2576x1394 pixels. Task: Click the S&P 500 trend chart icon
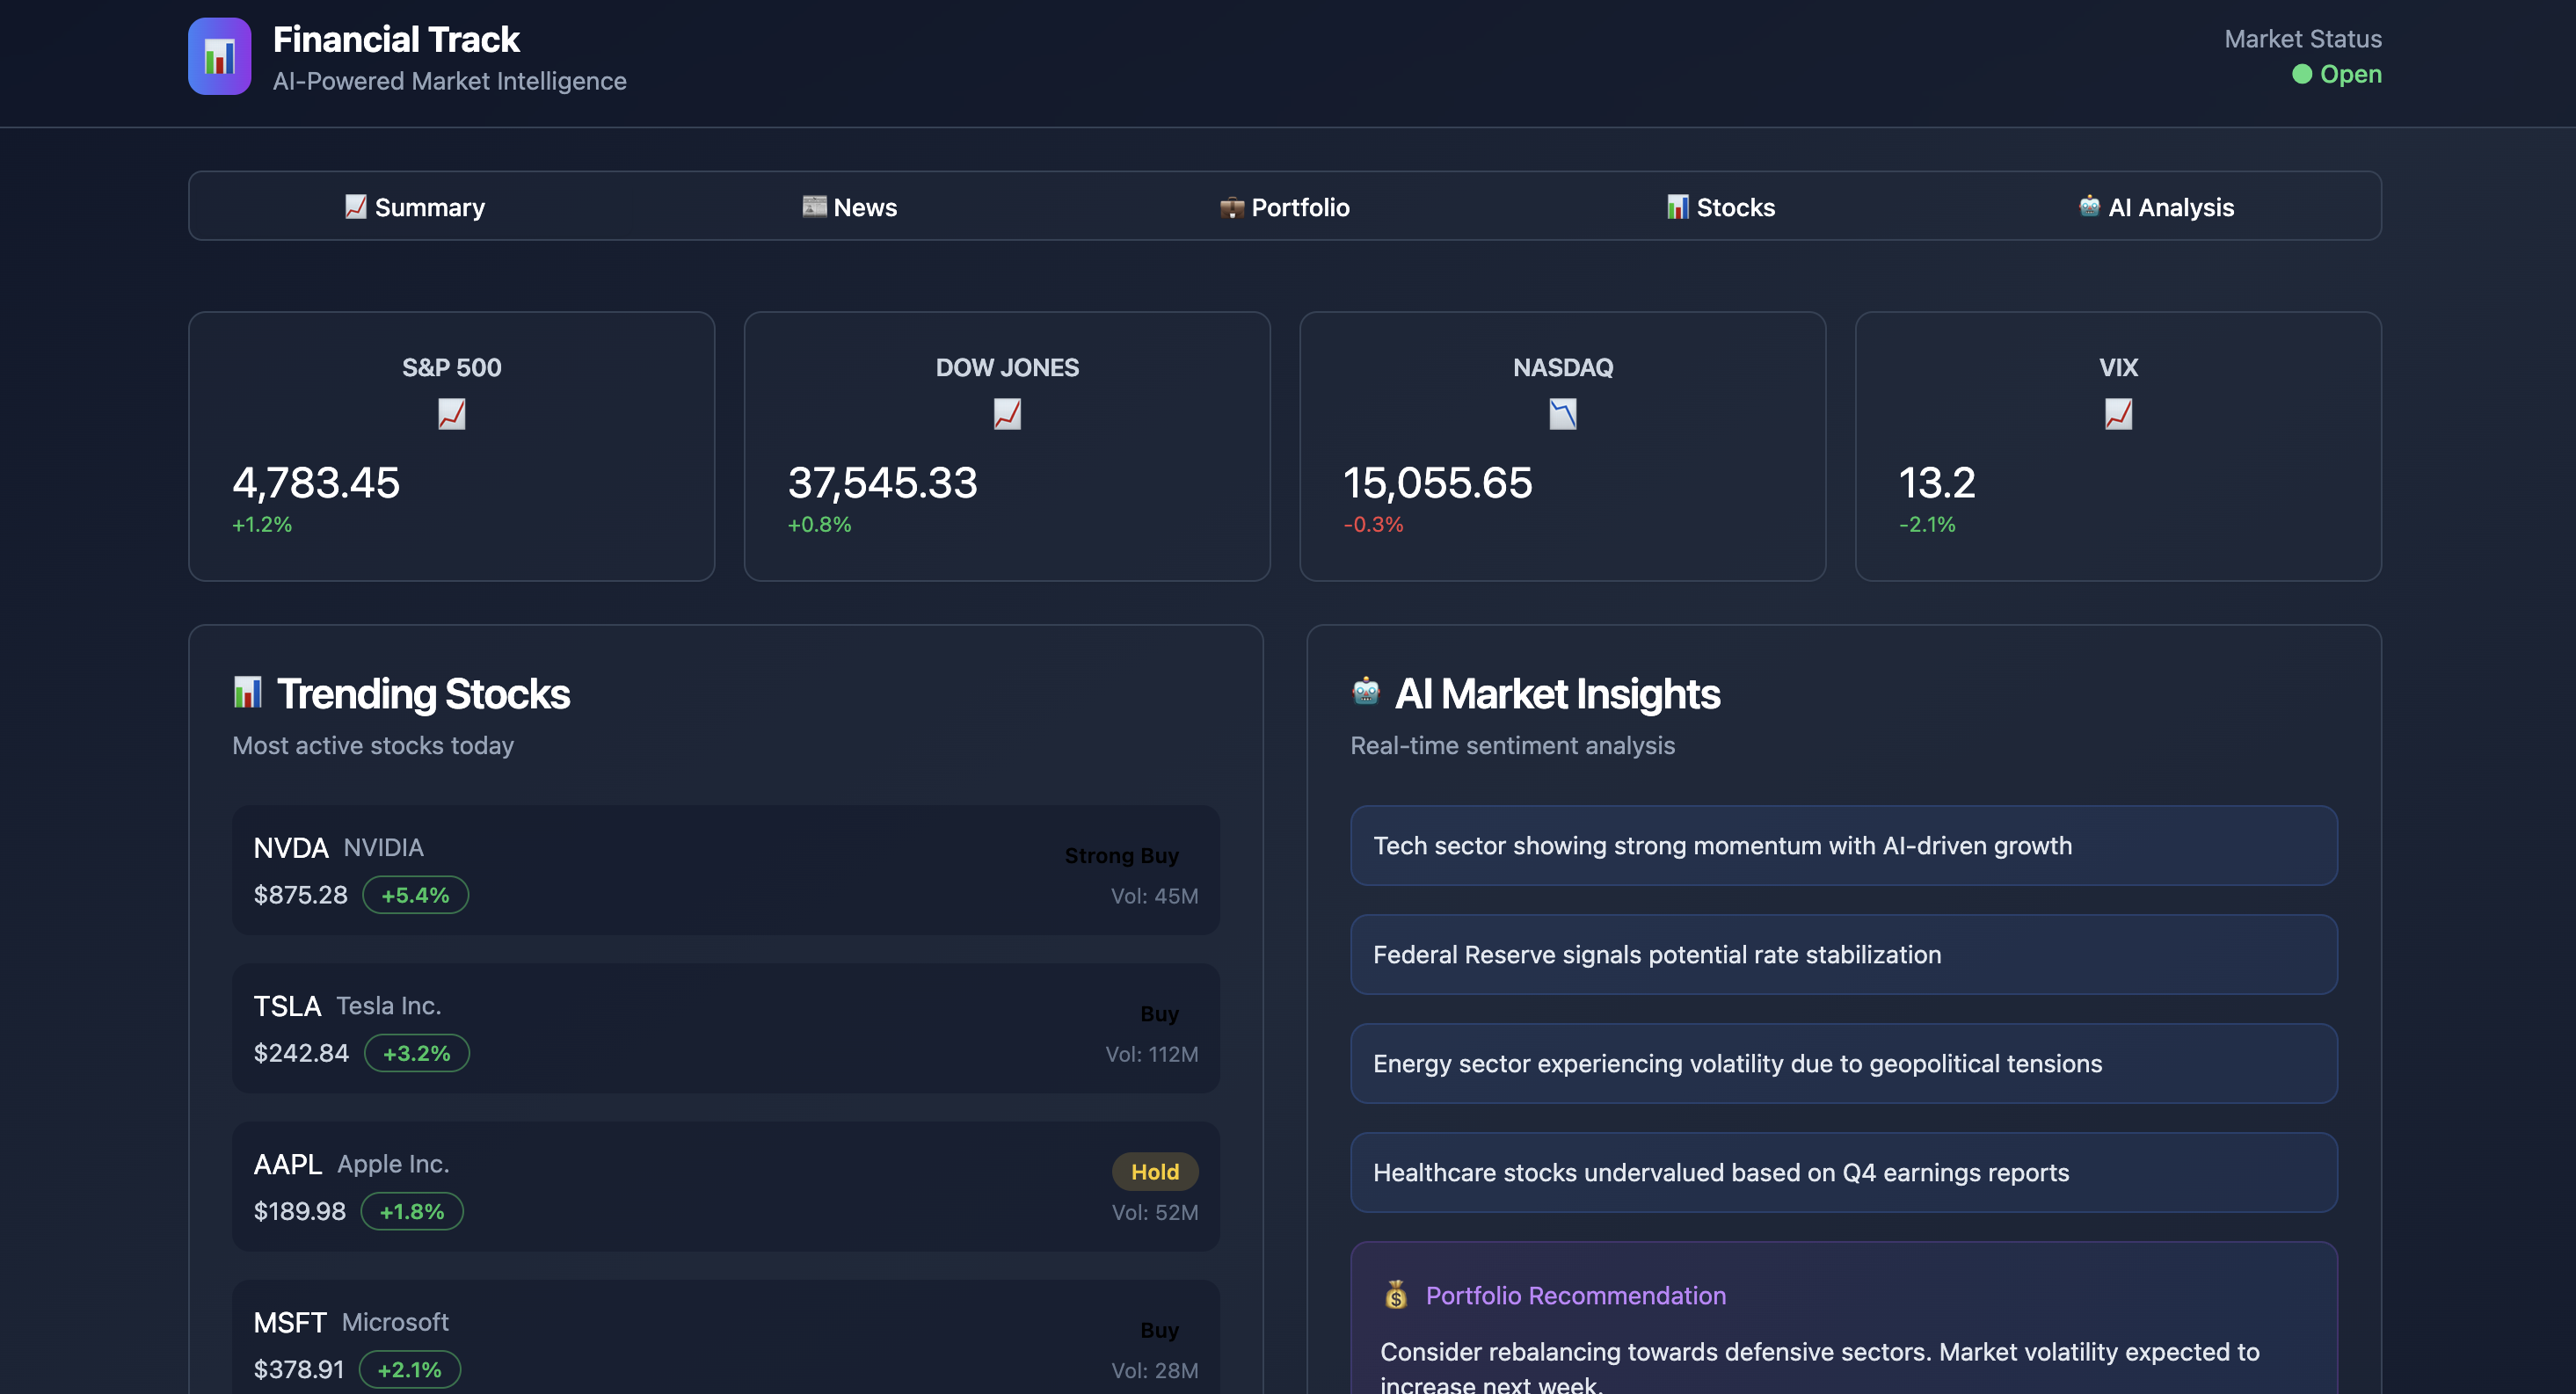click(451, 413)
